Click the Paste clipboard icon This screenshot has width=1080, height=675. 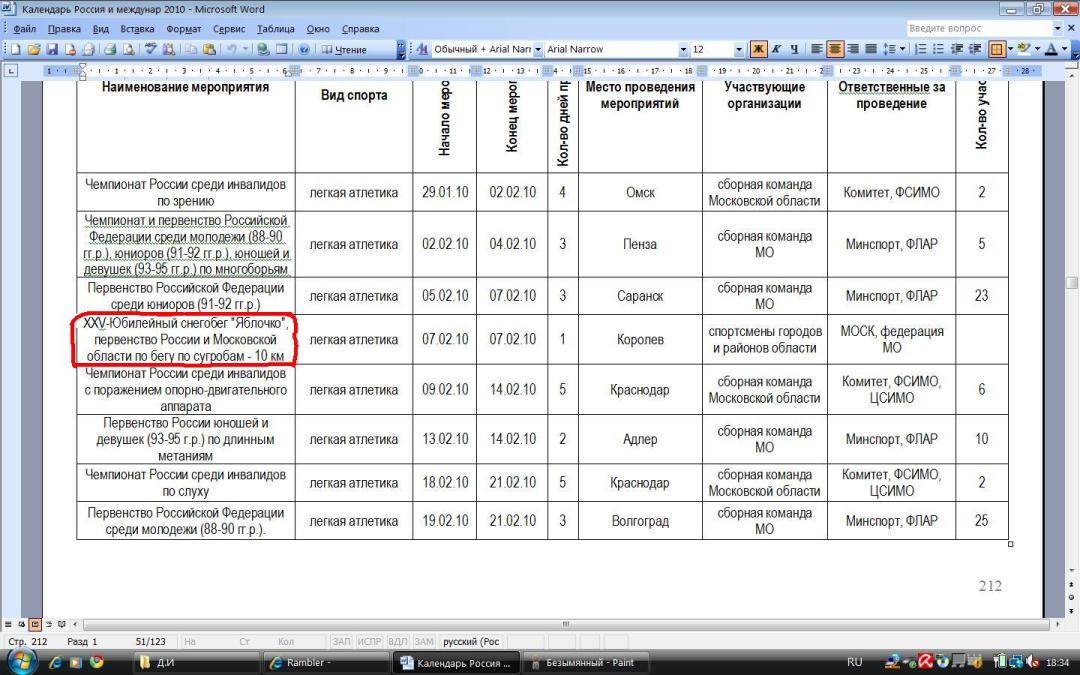point(209,49)
